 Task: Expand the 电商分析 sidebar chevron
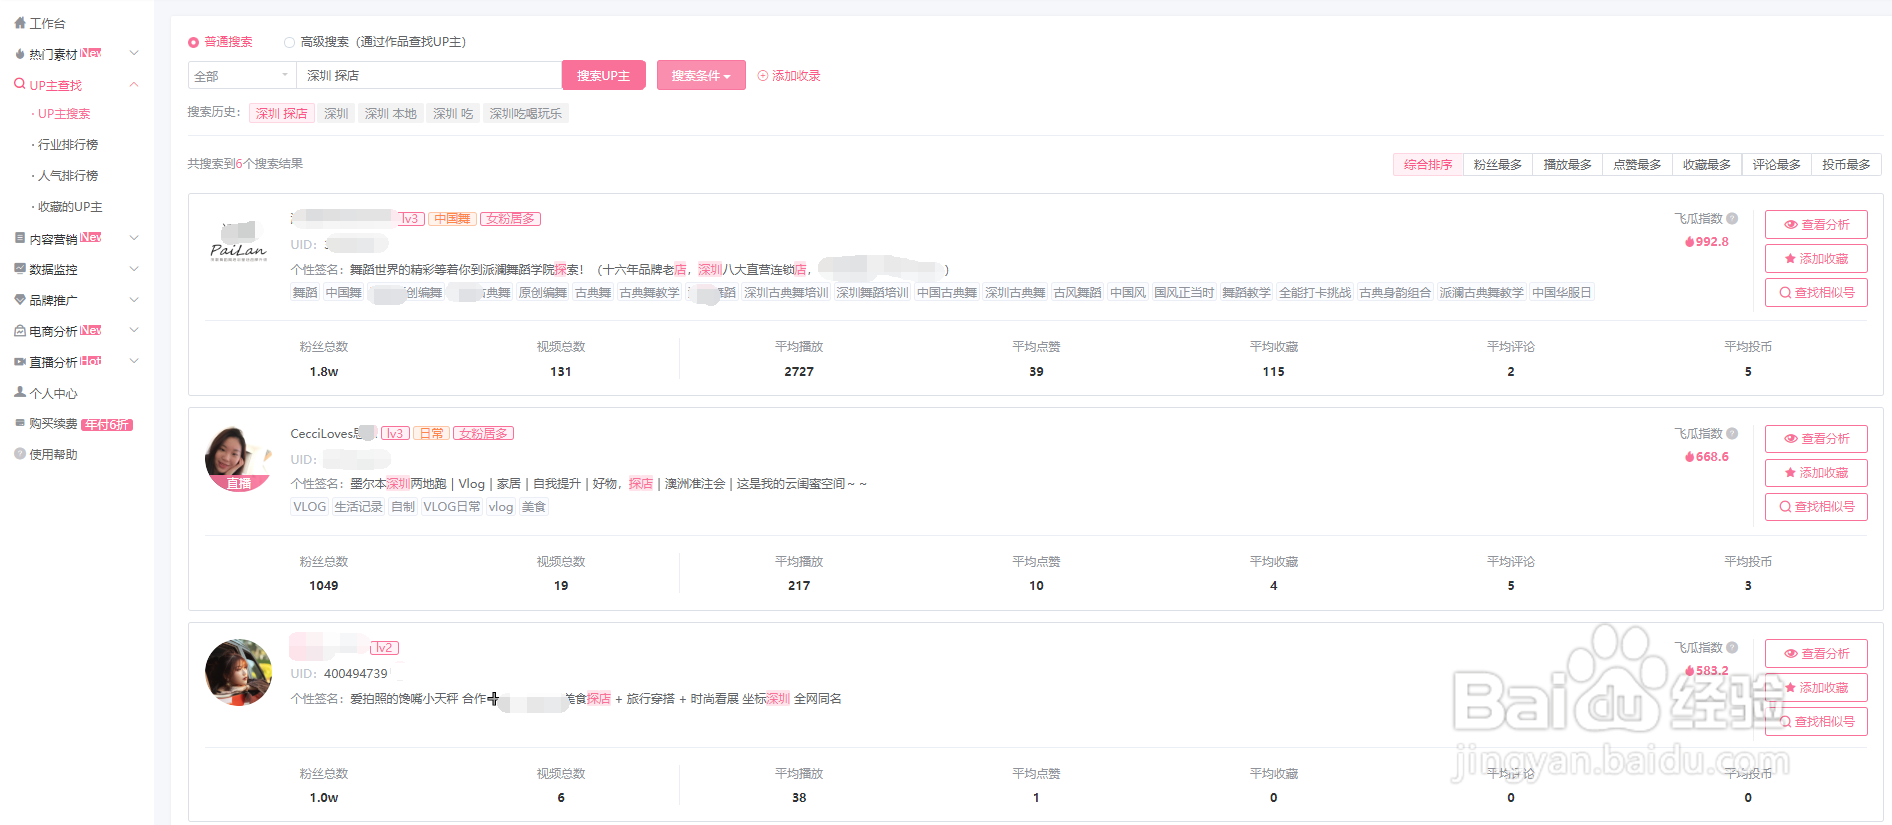(x=134, y=330)
